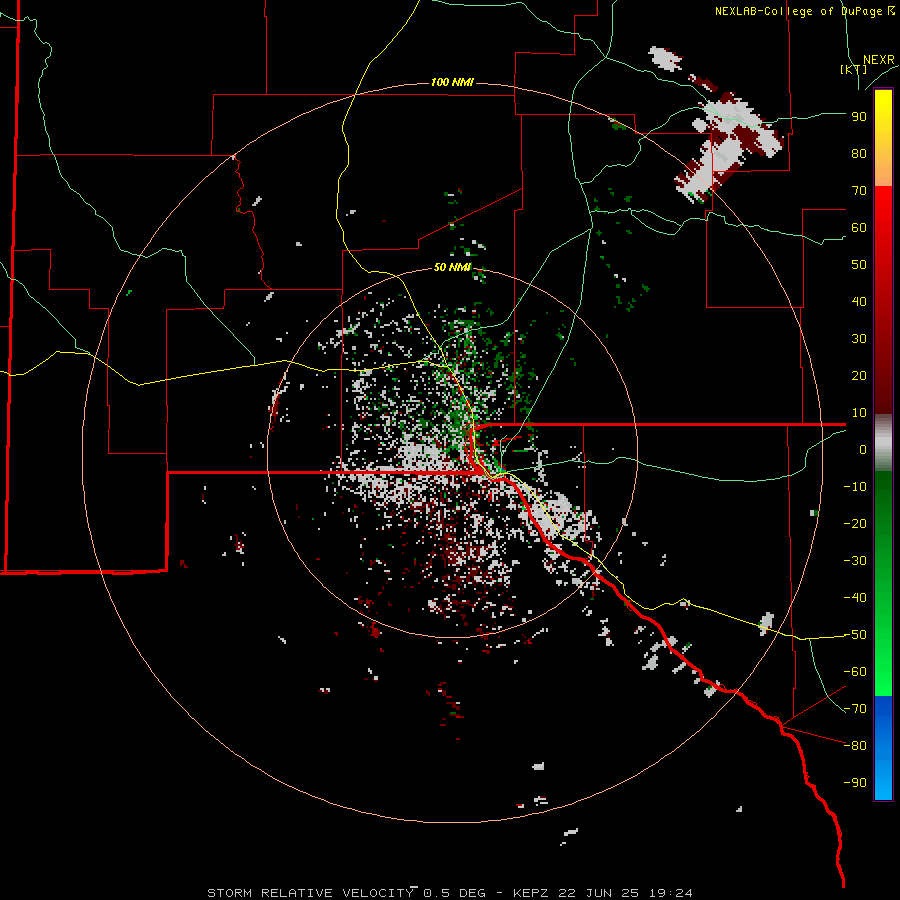
Task: Click the 20 value on velocity scale
Action: click(859, 375)
